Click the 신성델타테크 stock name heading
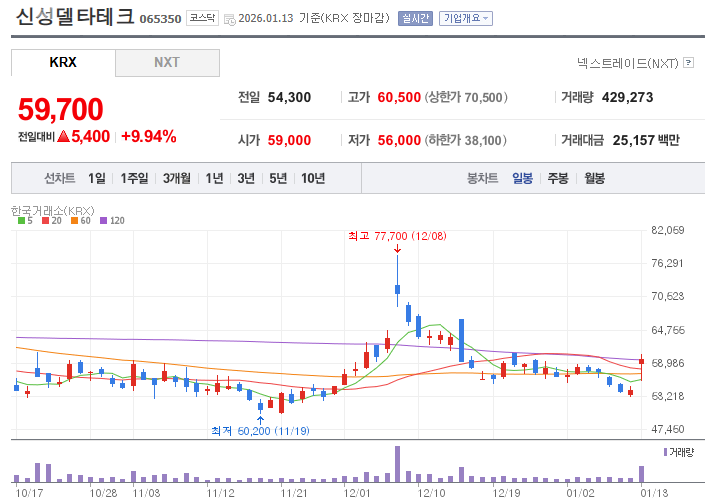705x501 pixels. [75, 17]
